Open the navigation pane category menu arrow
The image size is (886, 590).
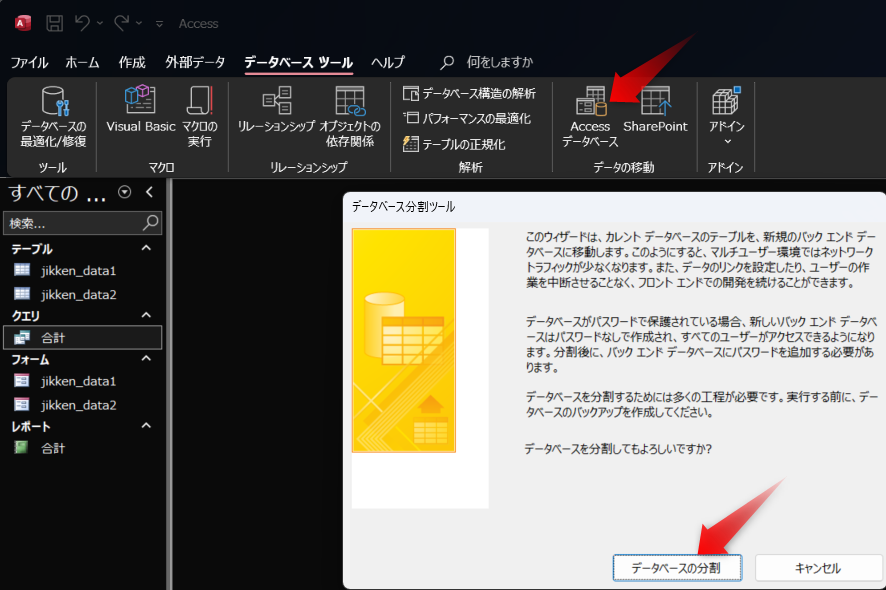click(x=125, y=192)
